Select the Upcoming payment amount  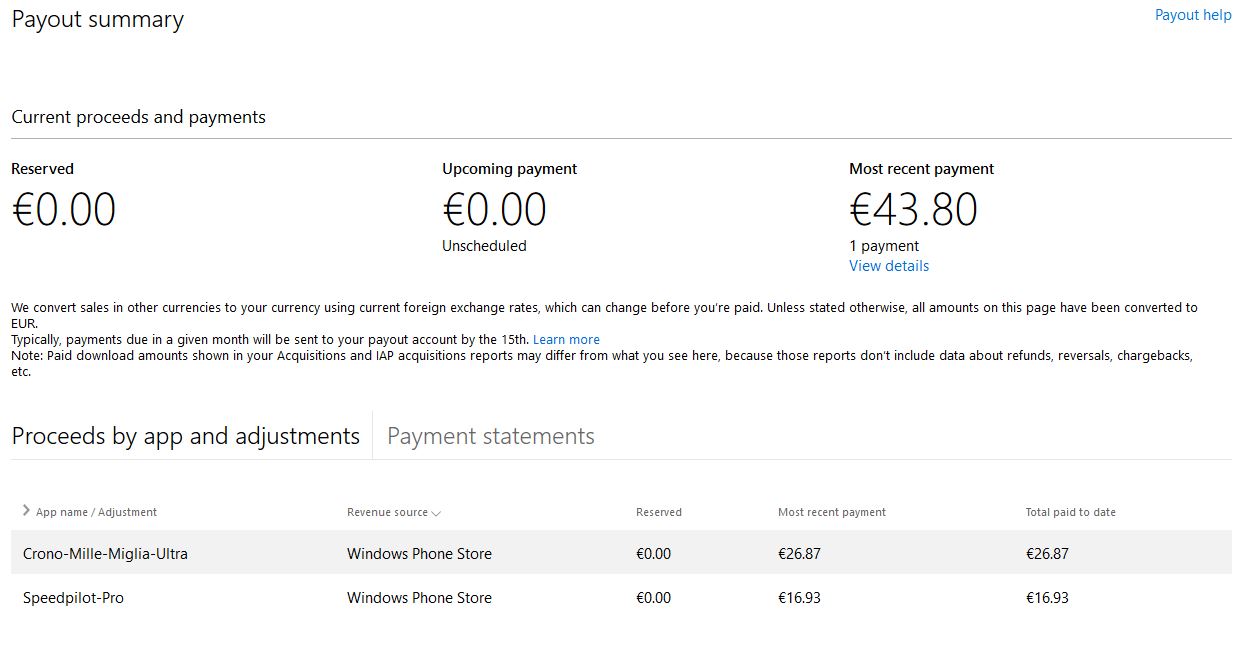tap(494, 208)
